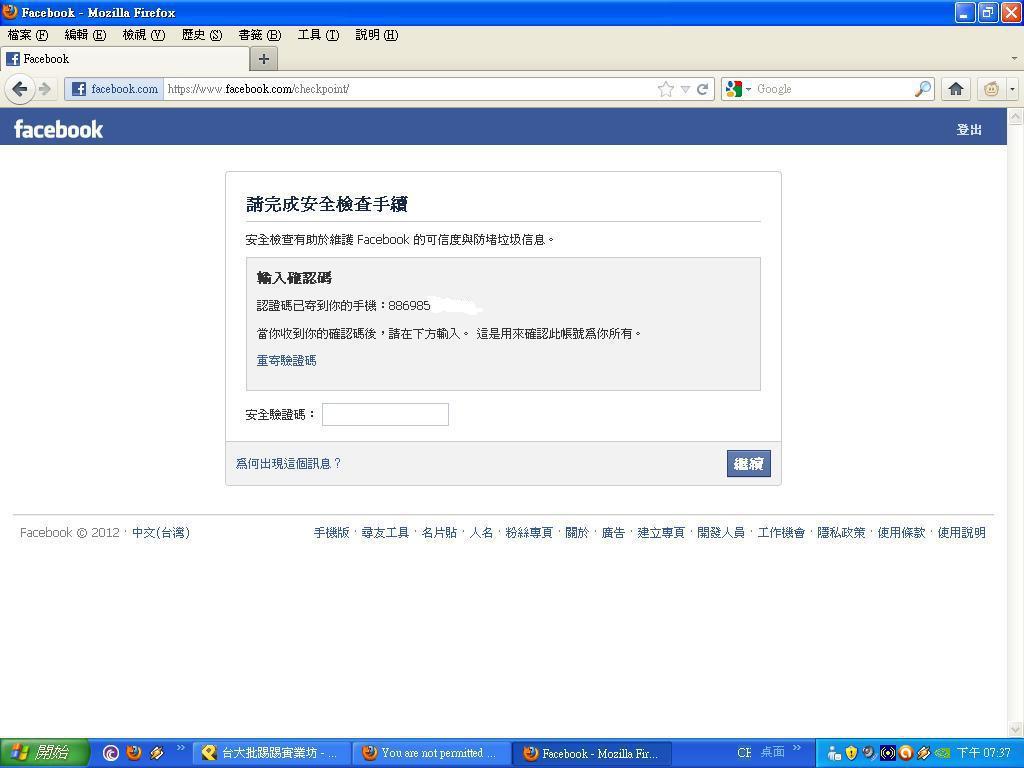Viewport: 1024px width, 768px height.
Task: Click the taskbar clock 下午 07:37
Action: [x=984, y=753]
